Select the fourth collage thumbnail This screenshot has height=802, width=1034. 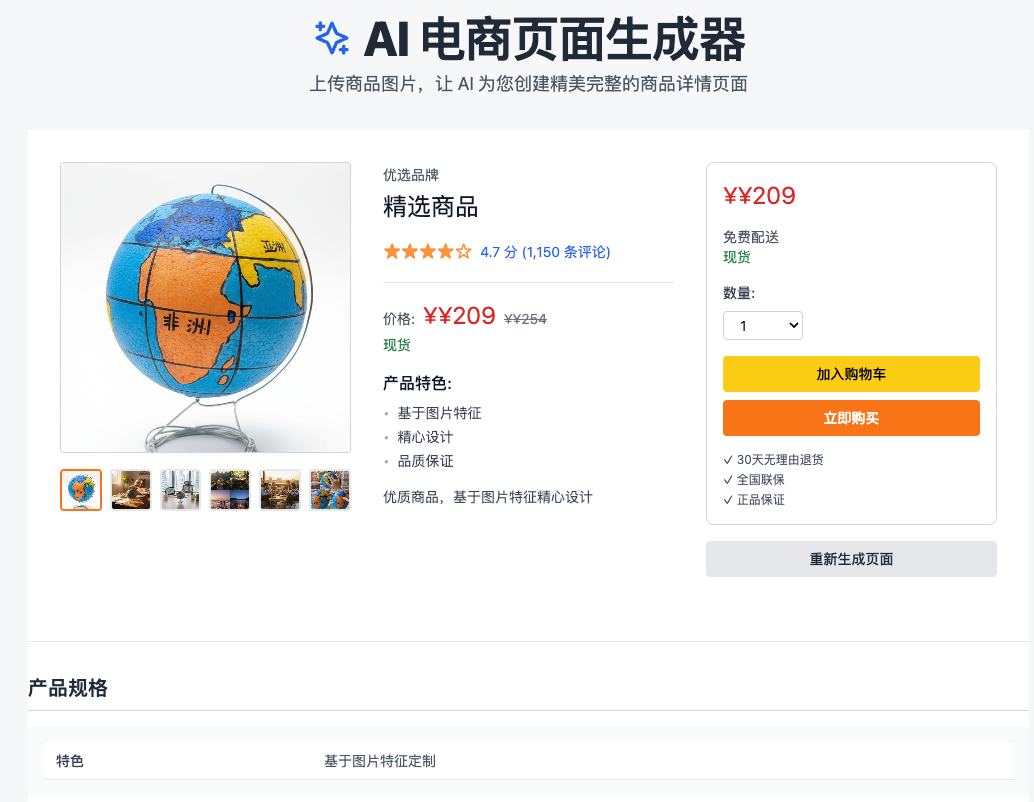230,490
